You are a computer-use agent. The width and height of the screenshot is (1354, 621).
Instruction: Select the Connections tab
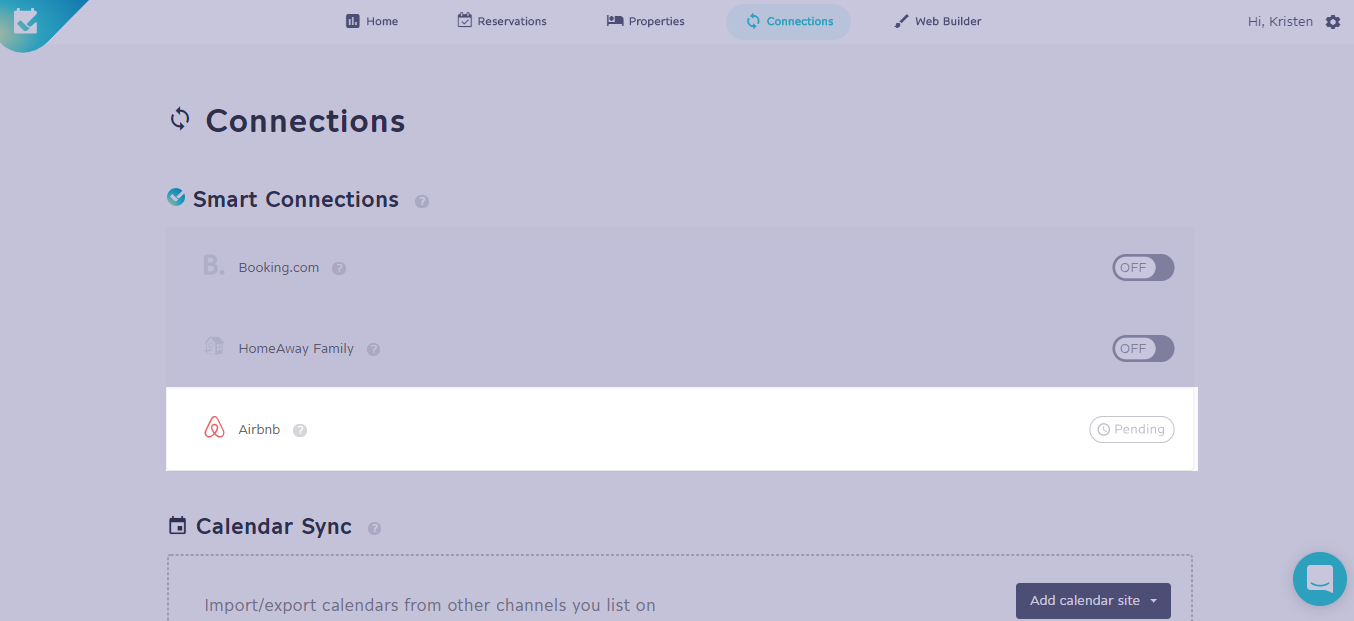(788, 21)
